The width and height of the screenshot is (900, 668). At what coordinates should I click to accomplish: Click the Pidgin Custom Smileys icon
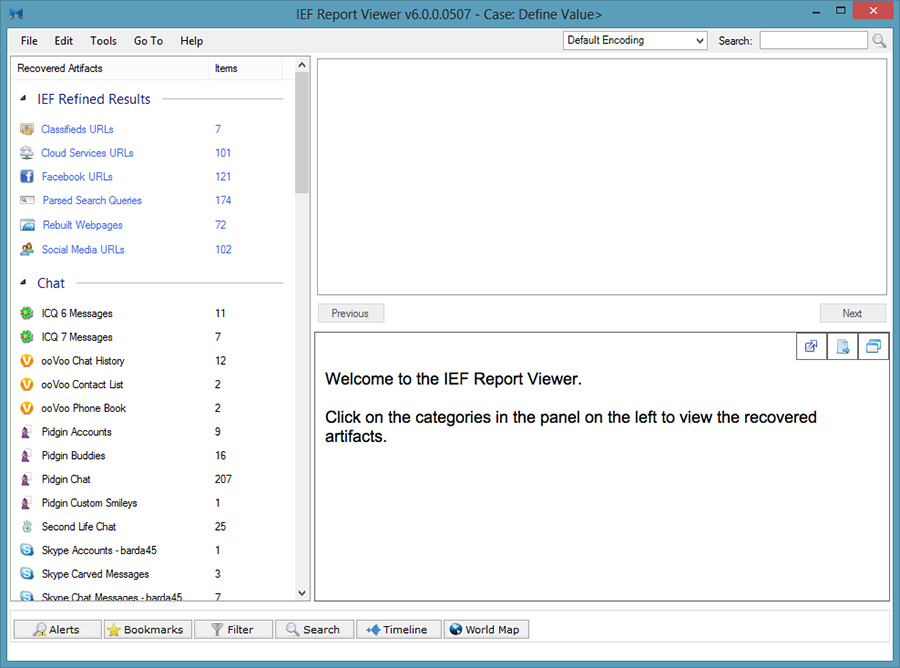[26, 503]
